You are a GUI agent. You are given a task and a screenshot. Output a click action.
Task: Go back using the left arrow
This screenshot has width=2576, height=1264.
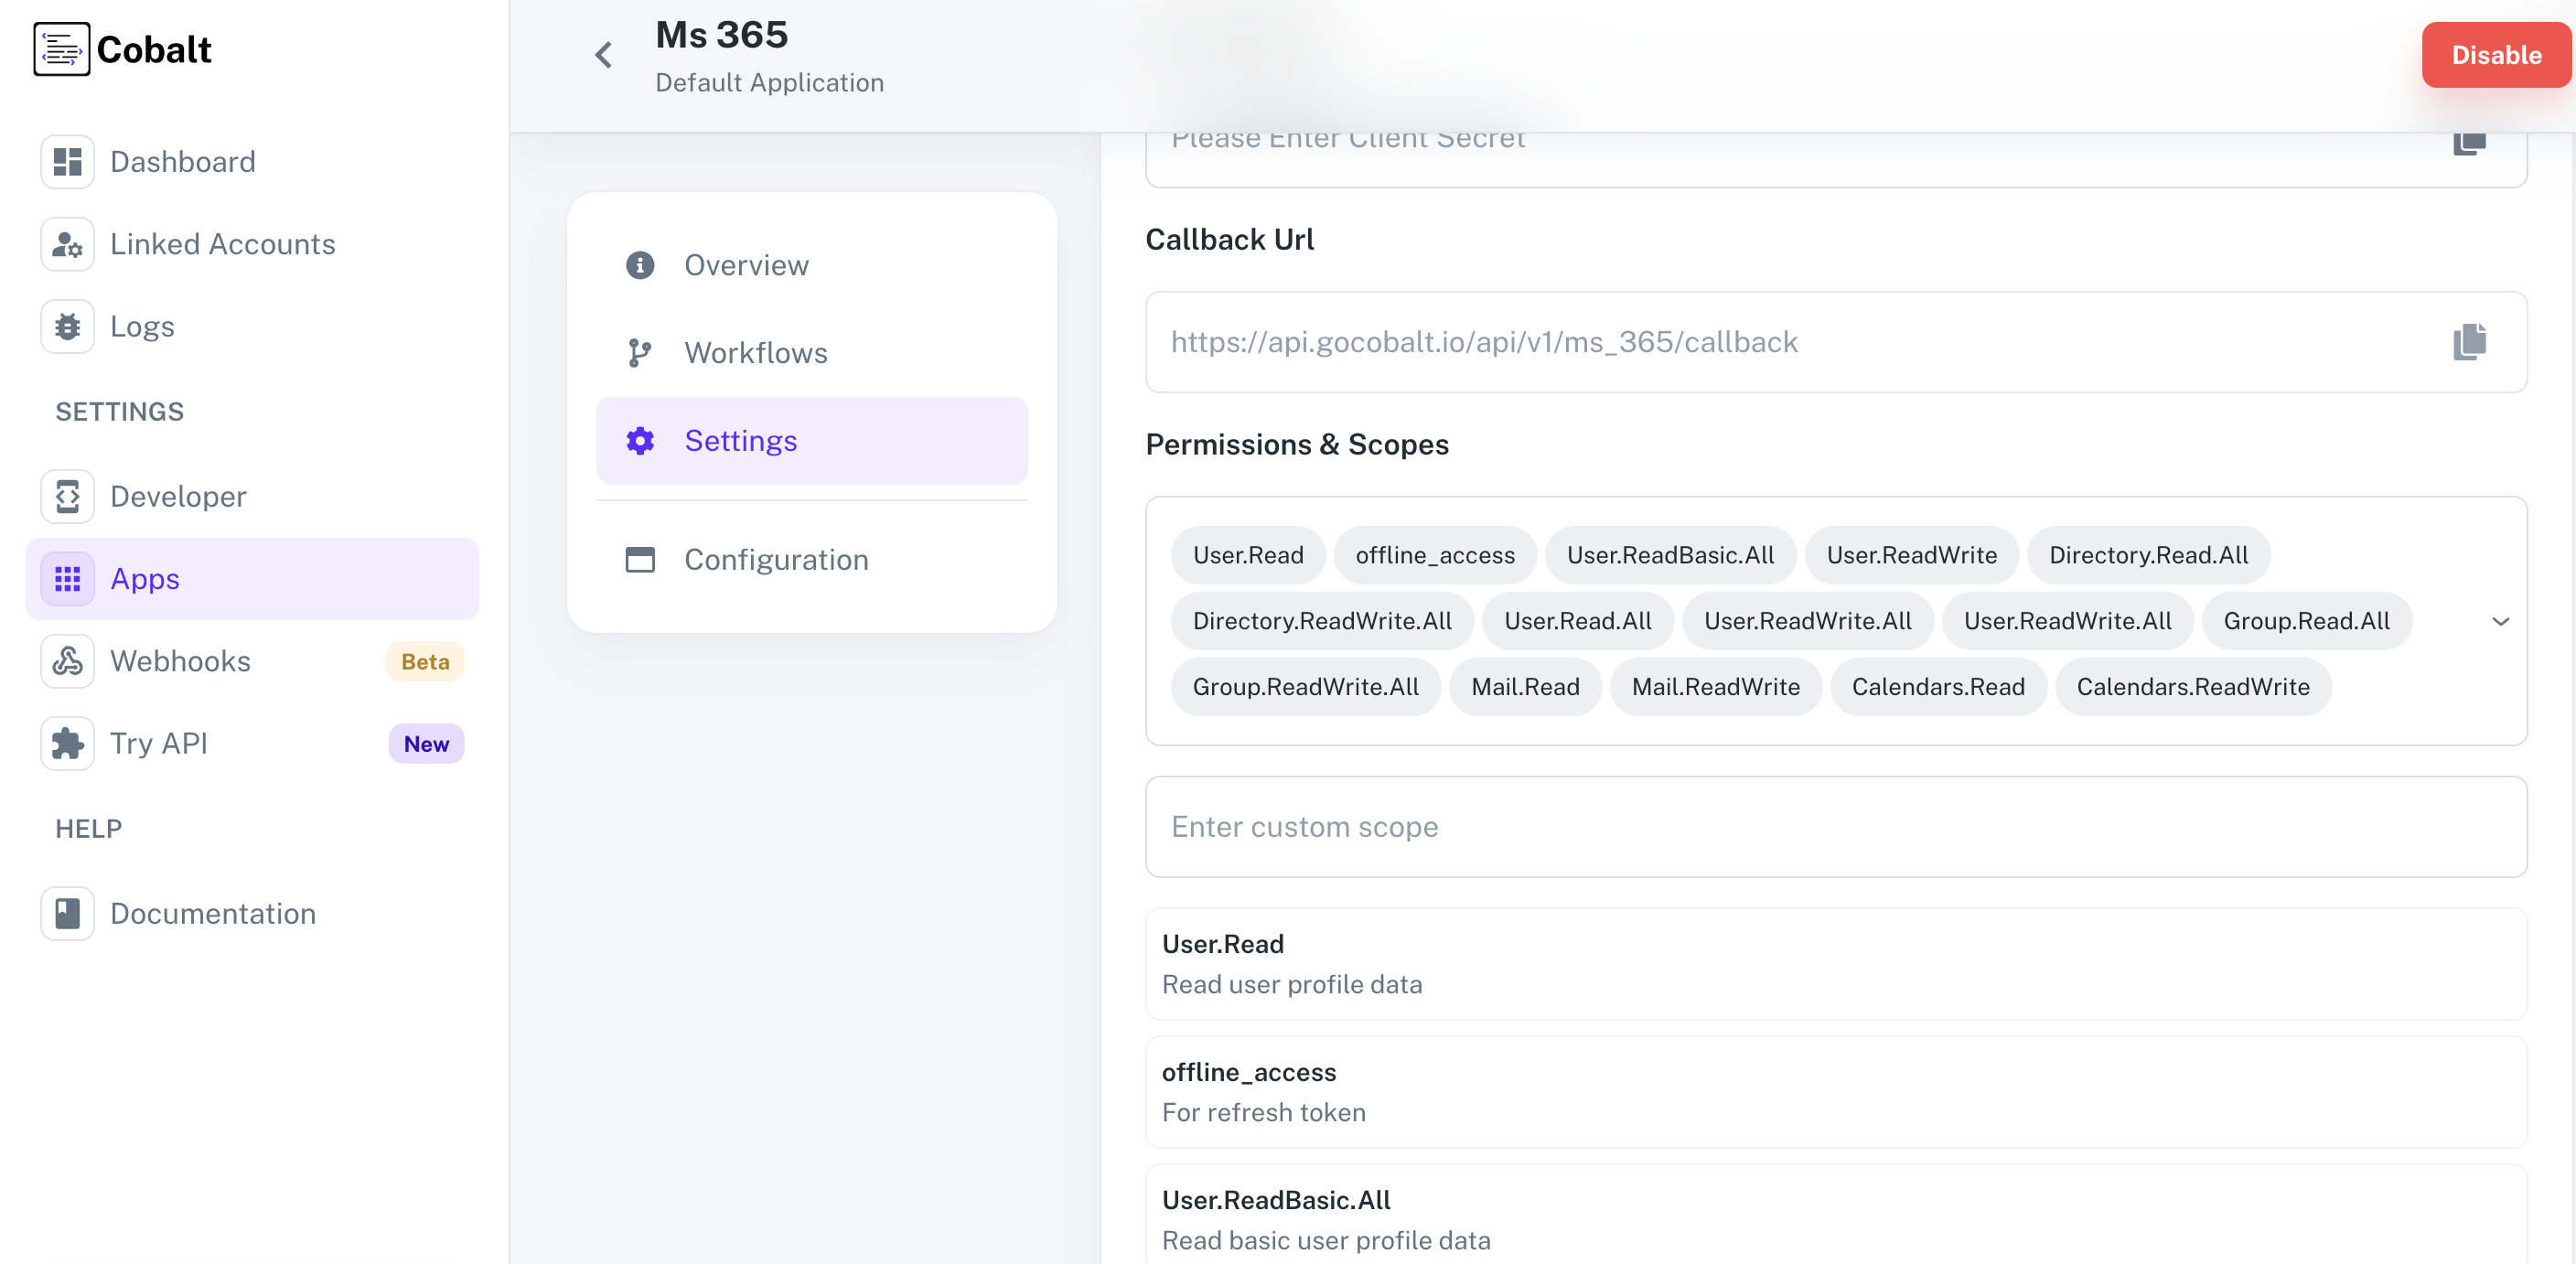tap(603, 55)
